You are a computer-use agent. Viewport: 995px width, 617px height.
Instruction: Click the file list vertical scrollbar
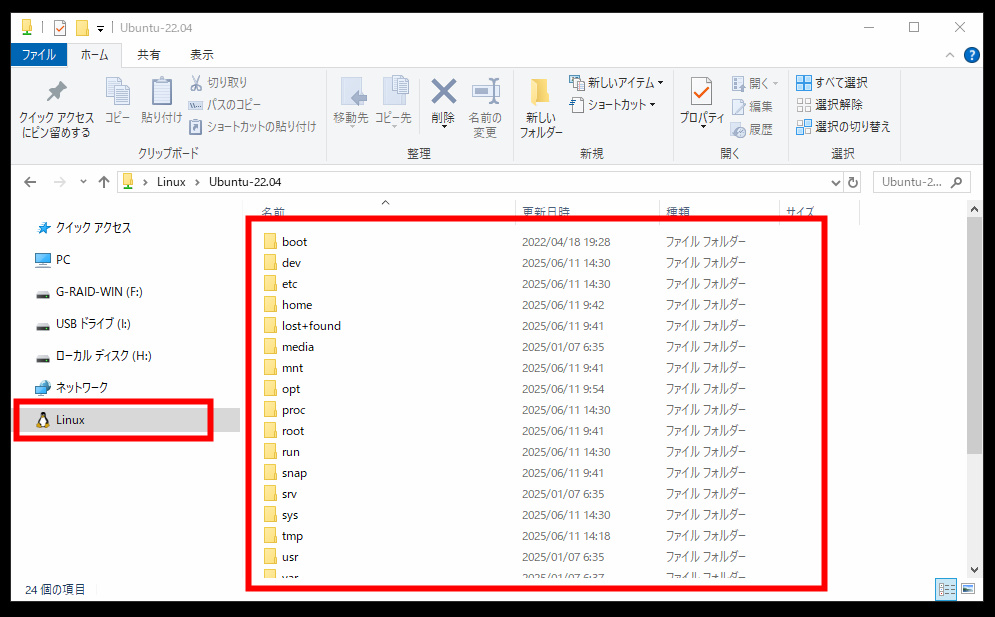click(974, 336)
